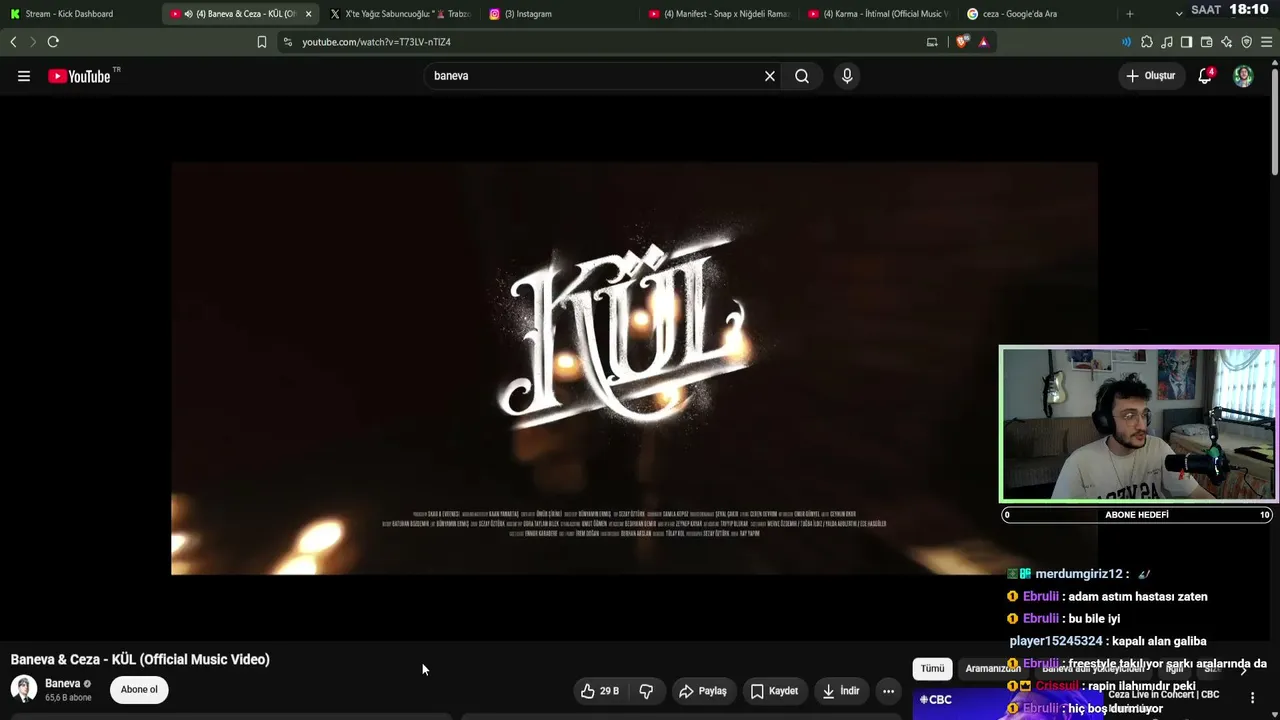1280x720 pixels.
Task: View site information beside the URL
Action: pos(288,42)
